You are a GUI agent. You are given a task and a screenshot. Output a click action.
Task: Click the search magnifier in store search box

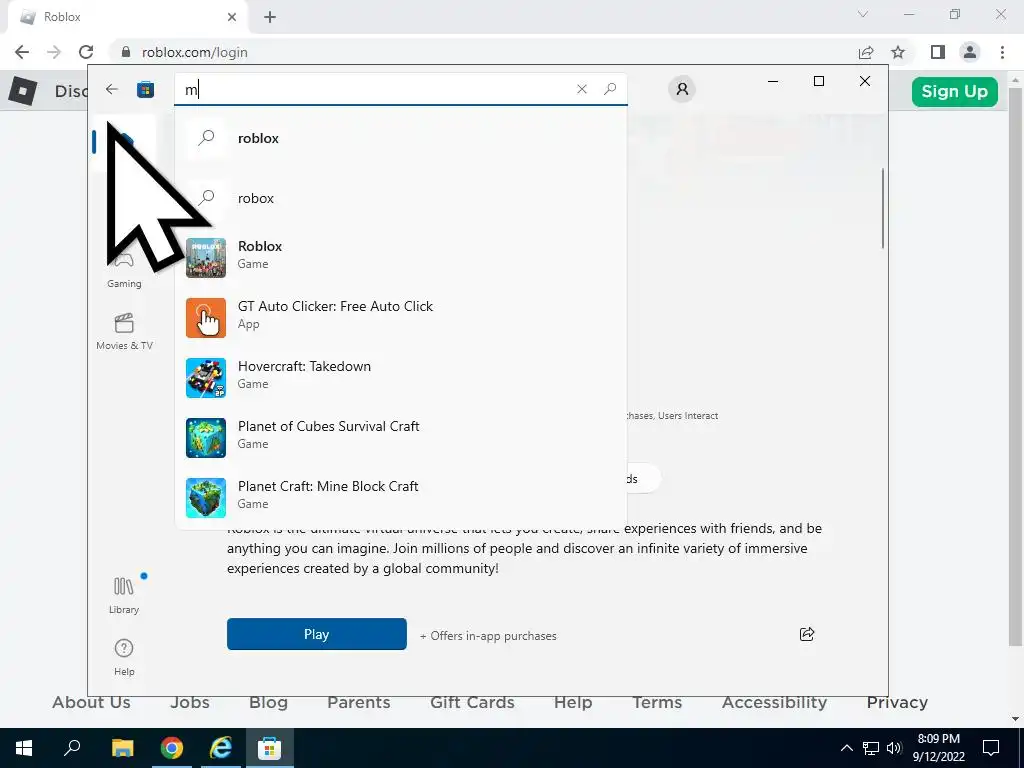[x=610, y=89]
